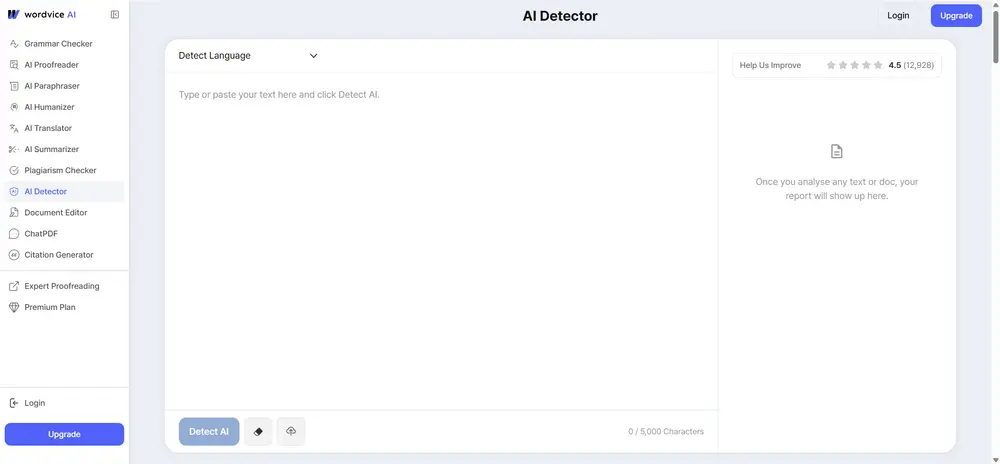The image size is (1000, 464).
Task: Click the Detect AI button
Action: coord(209,431)
